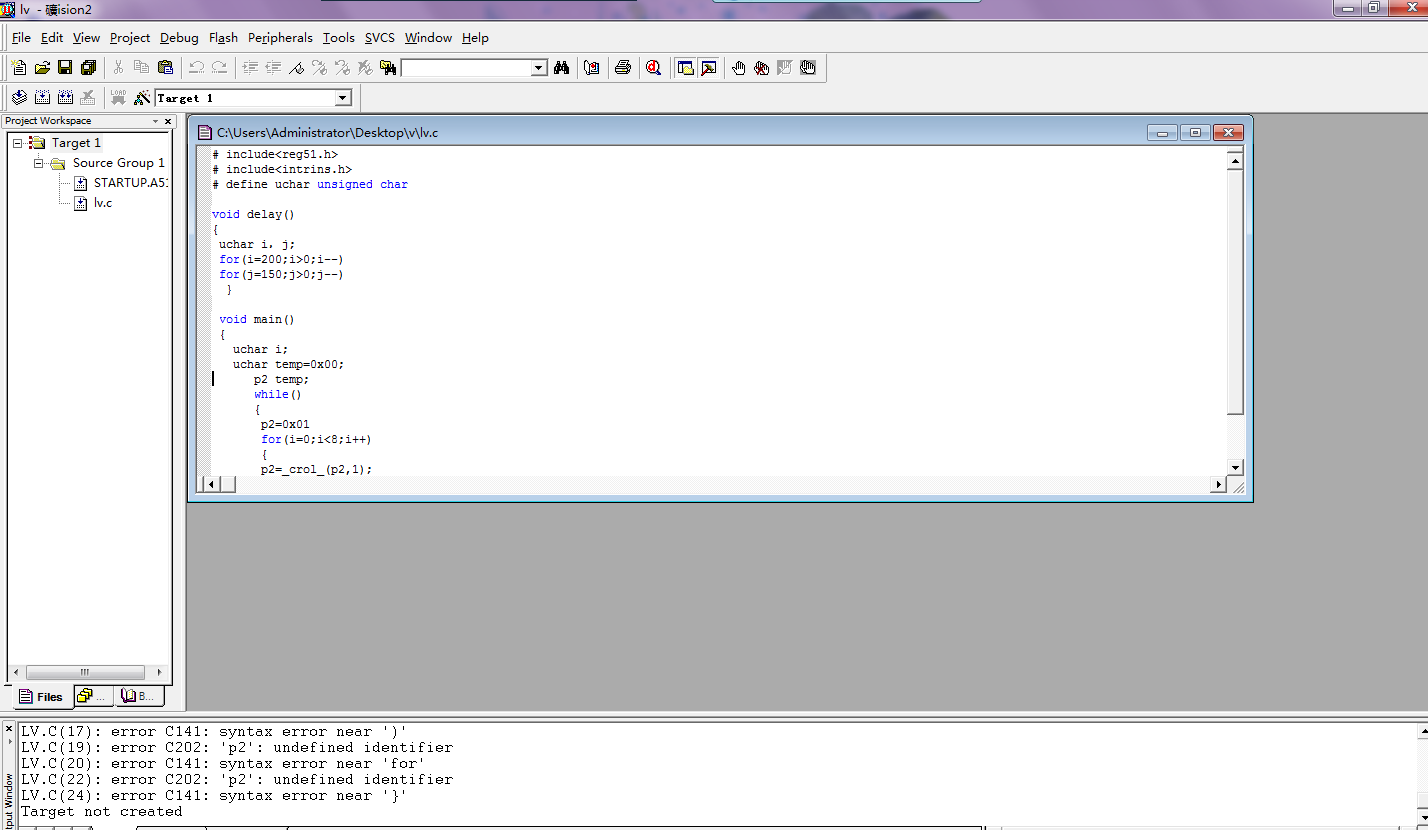Unindent the selected text lines

[x=273, y=68]
